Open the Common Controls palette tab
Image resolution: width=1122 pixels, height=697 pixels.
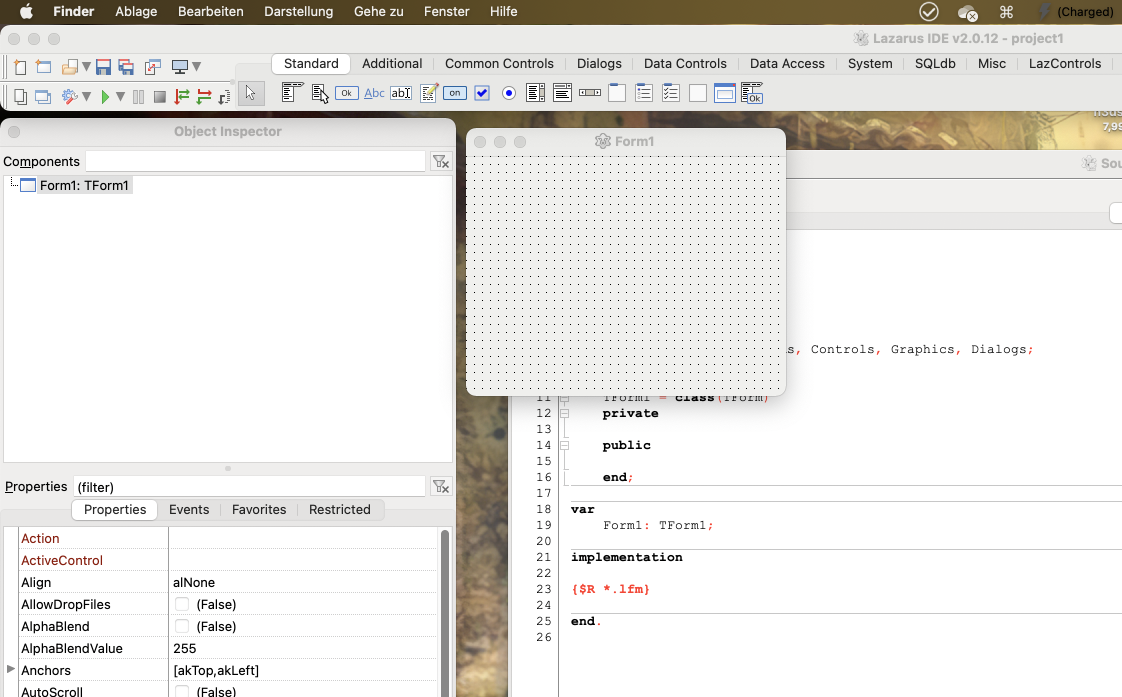tap(499, 63)
